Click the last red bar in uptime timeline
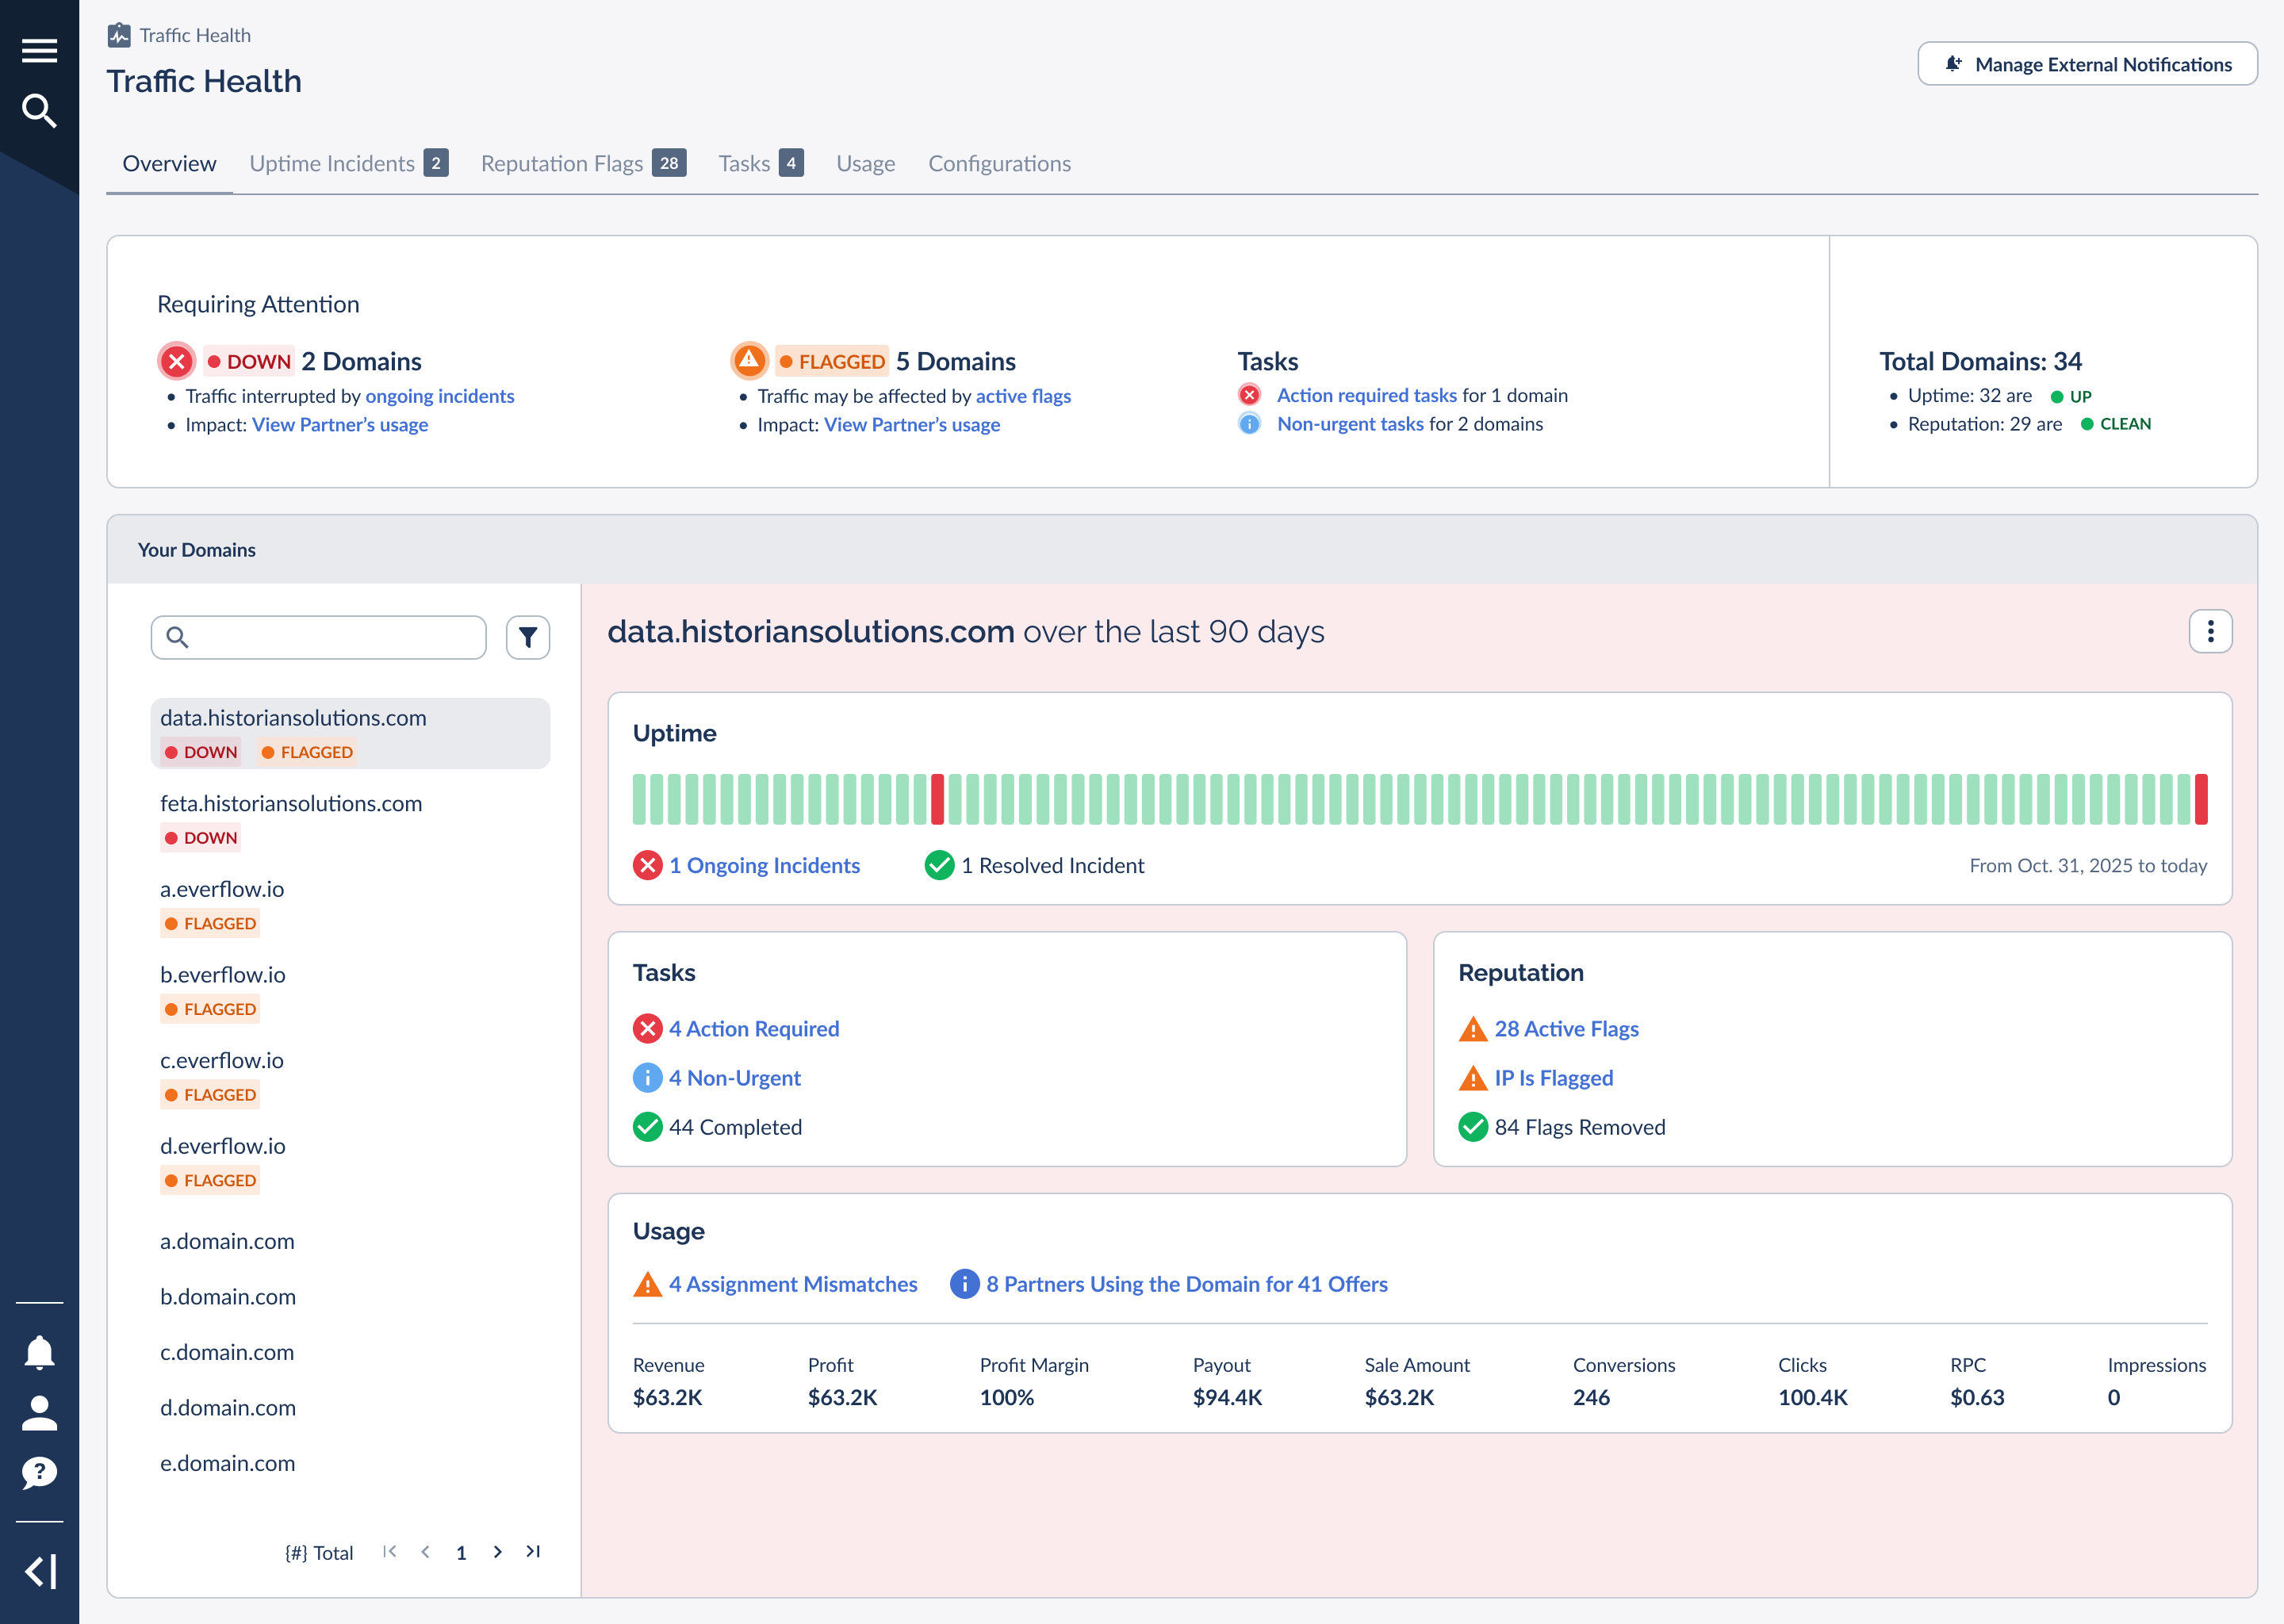This screenshot has height=1624, width=2284. (x=2201, y=799)
